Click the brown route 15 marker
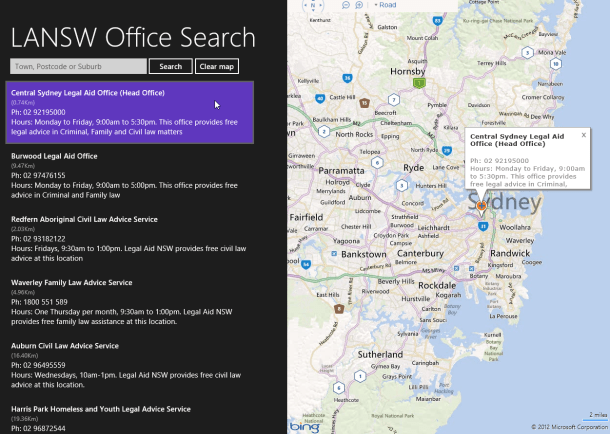This screenshot has width=610, height=434. click(364, 103)
